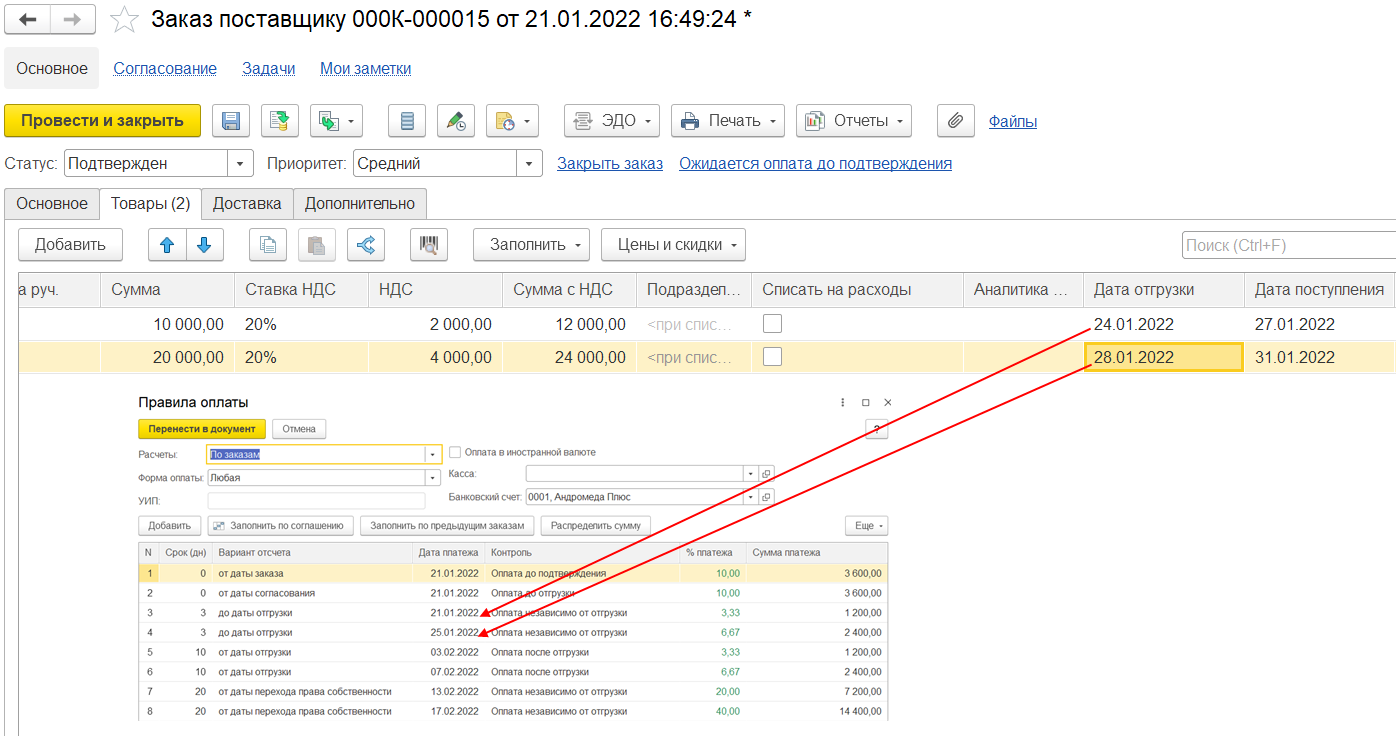The height and width of the screenshot is (736, 1396).
Task: Open the Печать dropdown menu
Action: pyautogui.click(x=728, y=121)
